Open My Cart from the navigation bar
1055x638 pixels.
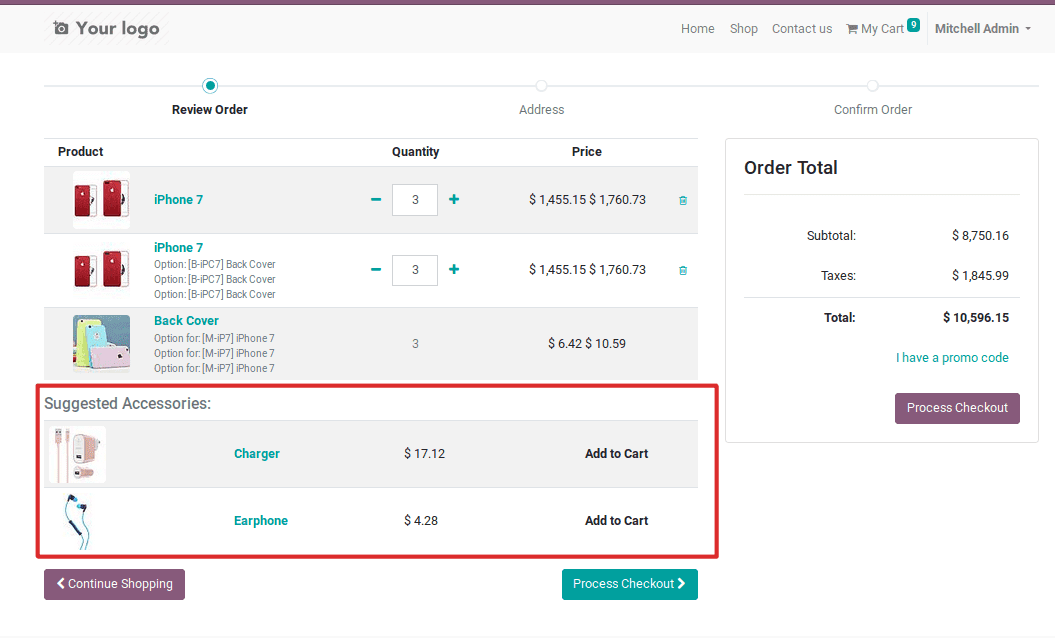coord(882,29)
